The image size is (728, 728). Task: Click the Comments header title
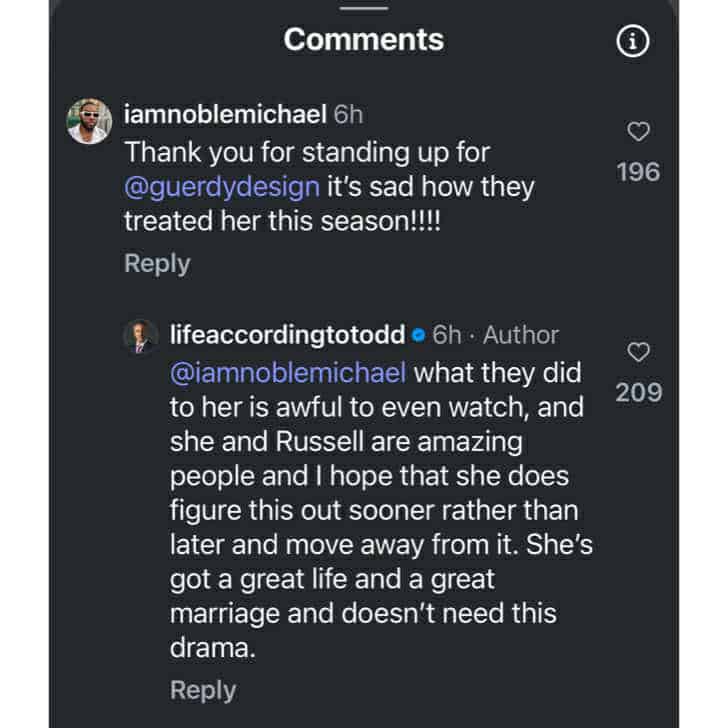click(x=363, y=40)
